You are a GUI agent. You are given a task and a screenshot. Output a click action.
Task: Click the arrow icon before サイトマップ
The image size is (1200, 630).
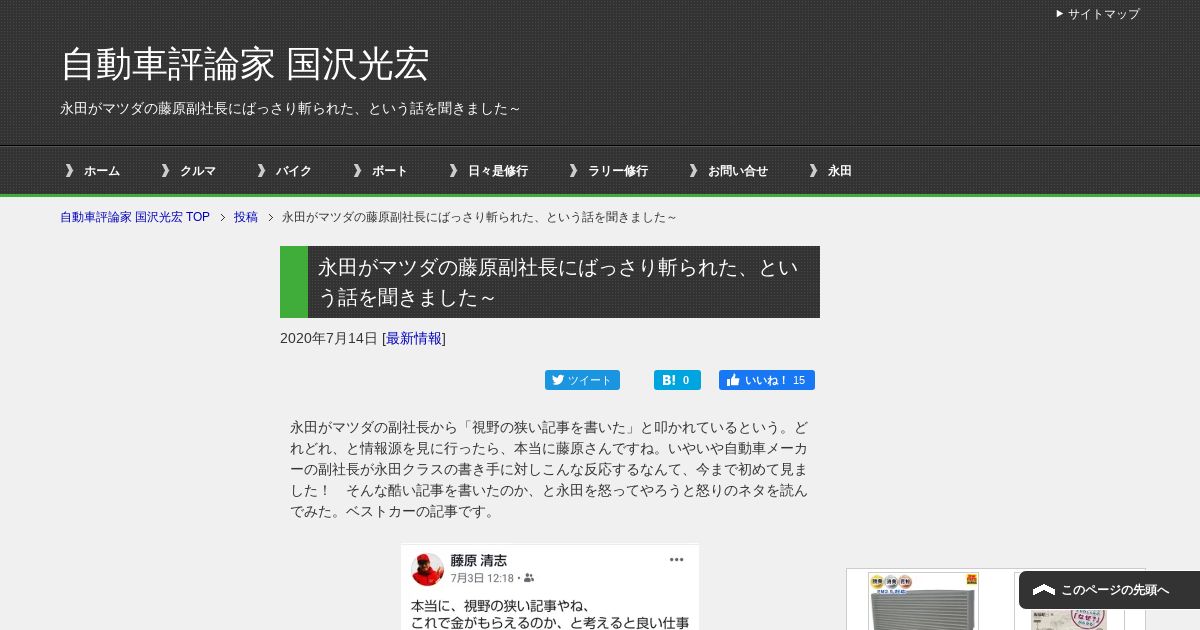(1060, 14)
